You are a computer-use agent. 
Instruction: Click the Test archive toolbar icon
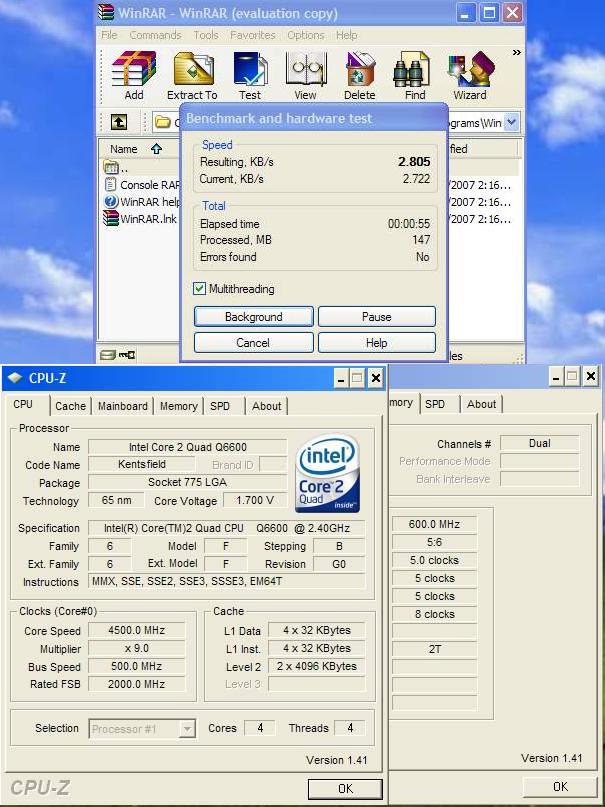coord(250,75)
